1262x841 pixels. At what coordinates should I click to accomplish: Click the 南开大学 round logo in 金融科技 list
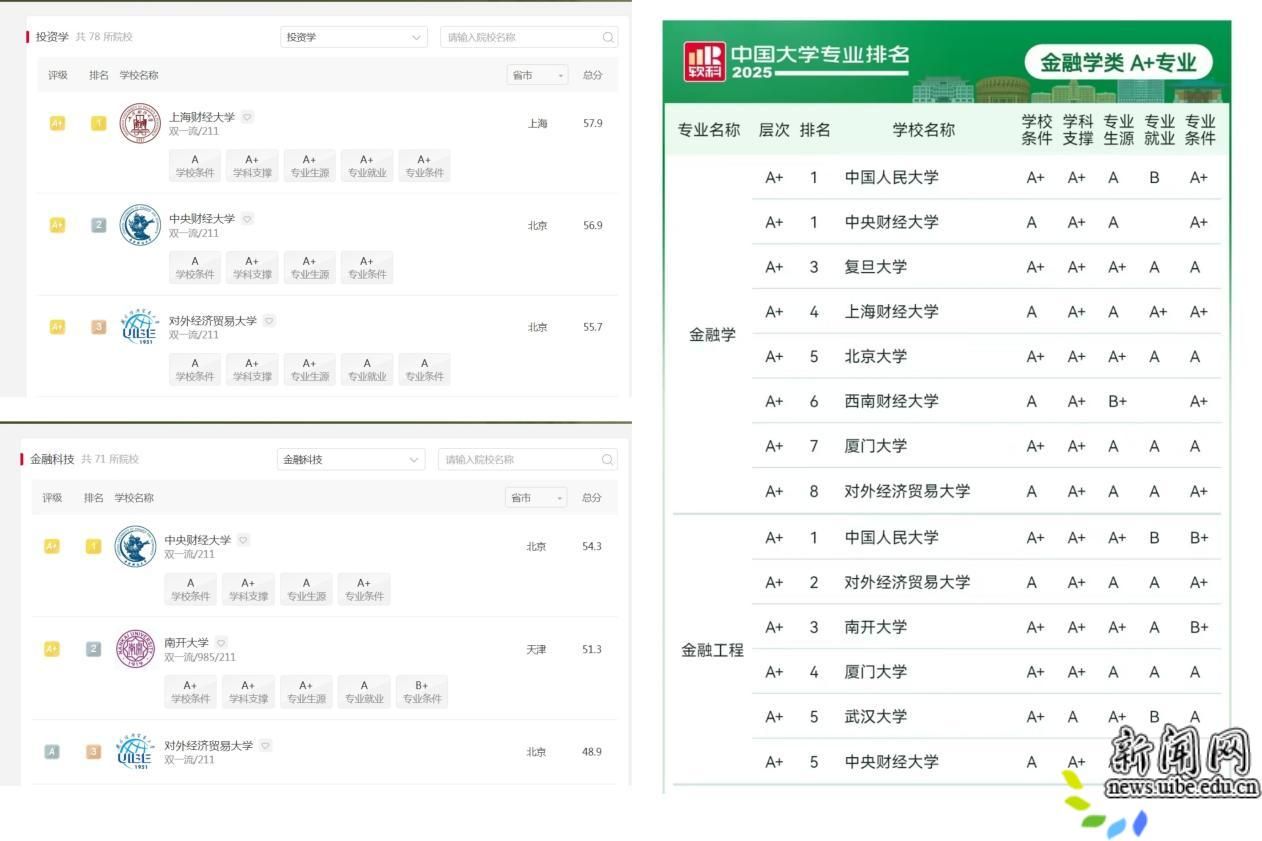135,649
